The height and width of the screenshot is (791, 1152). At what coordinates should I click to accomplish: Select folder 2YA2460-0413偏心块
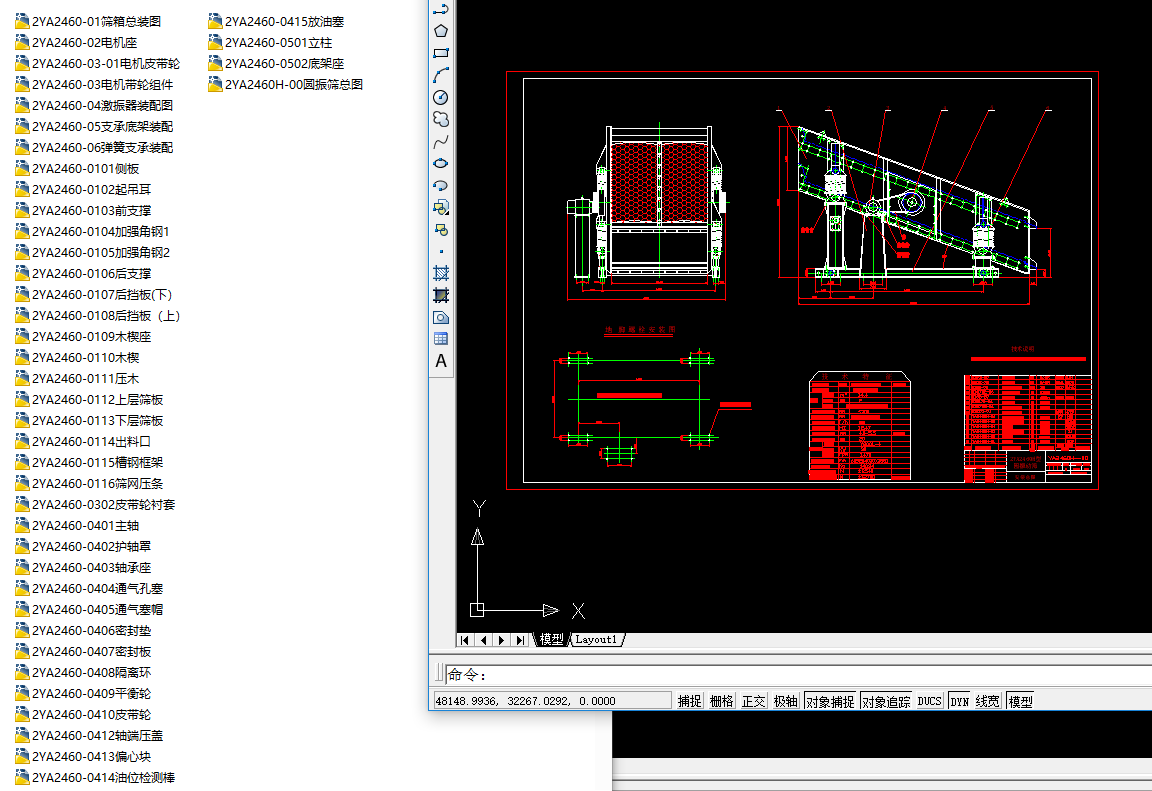point(83,756)
